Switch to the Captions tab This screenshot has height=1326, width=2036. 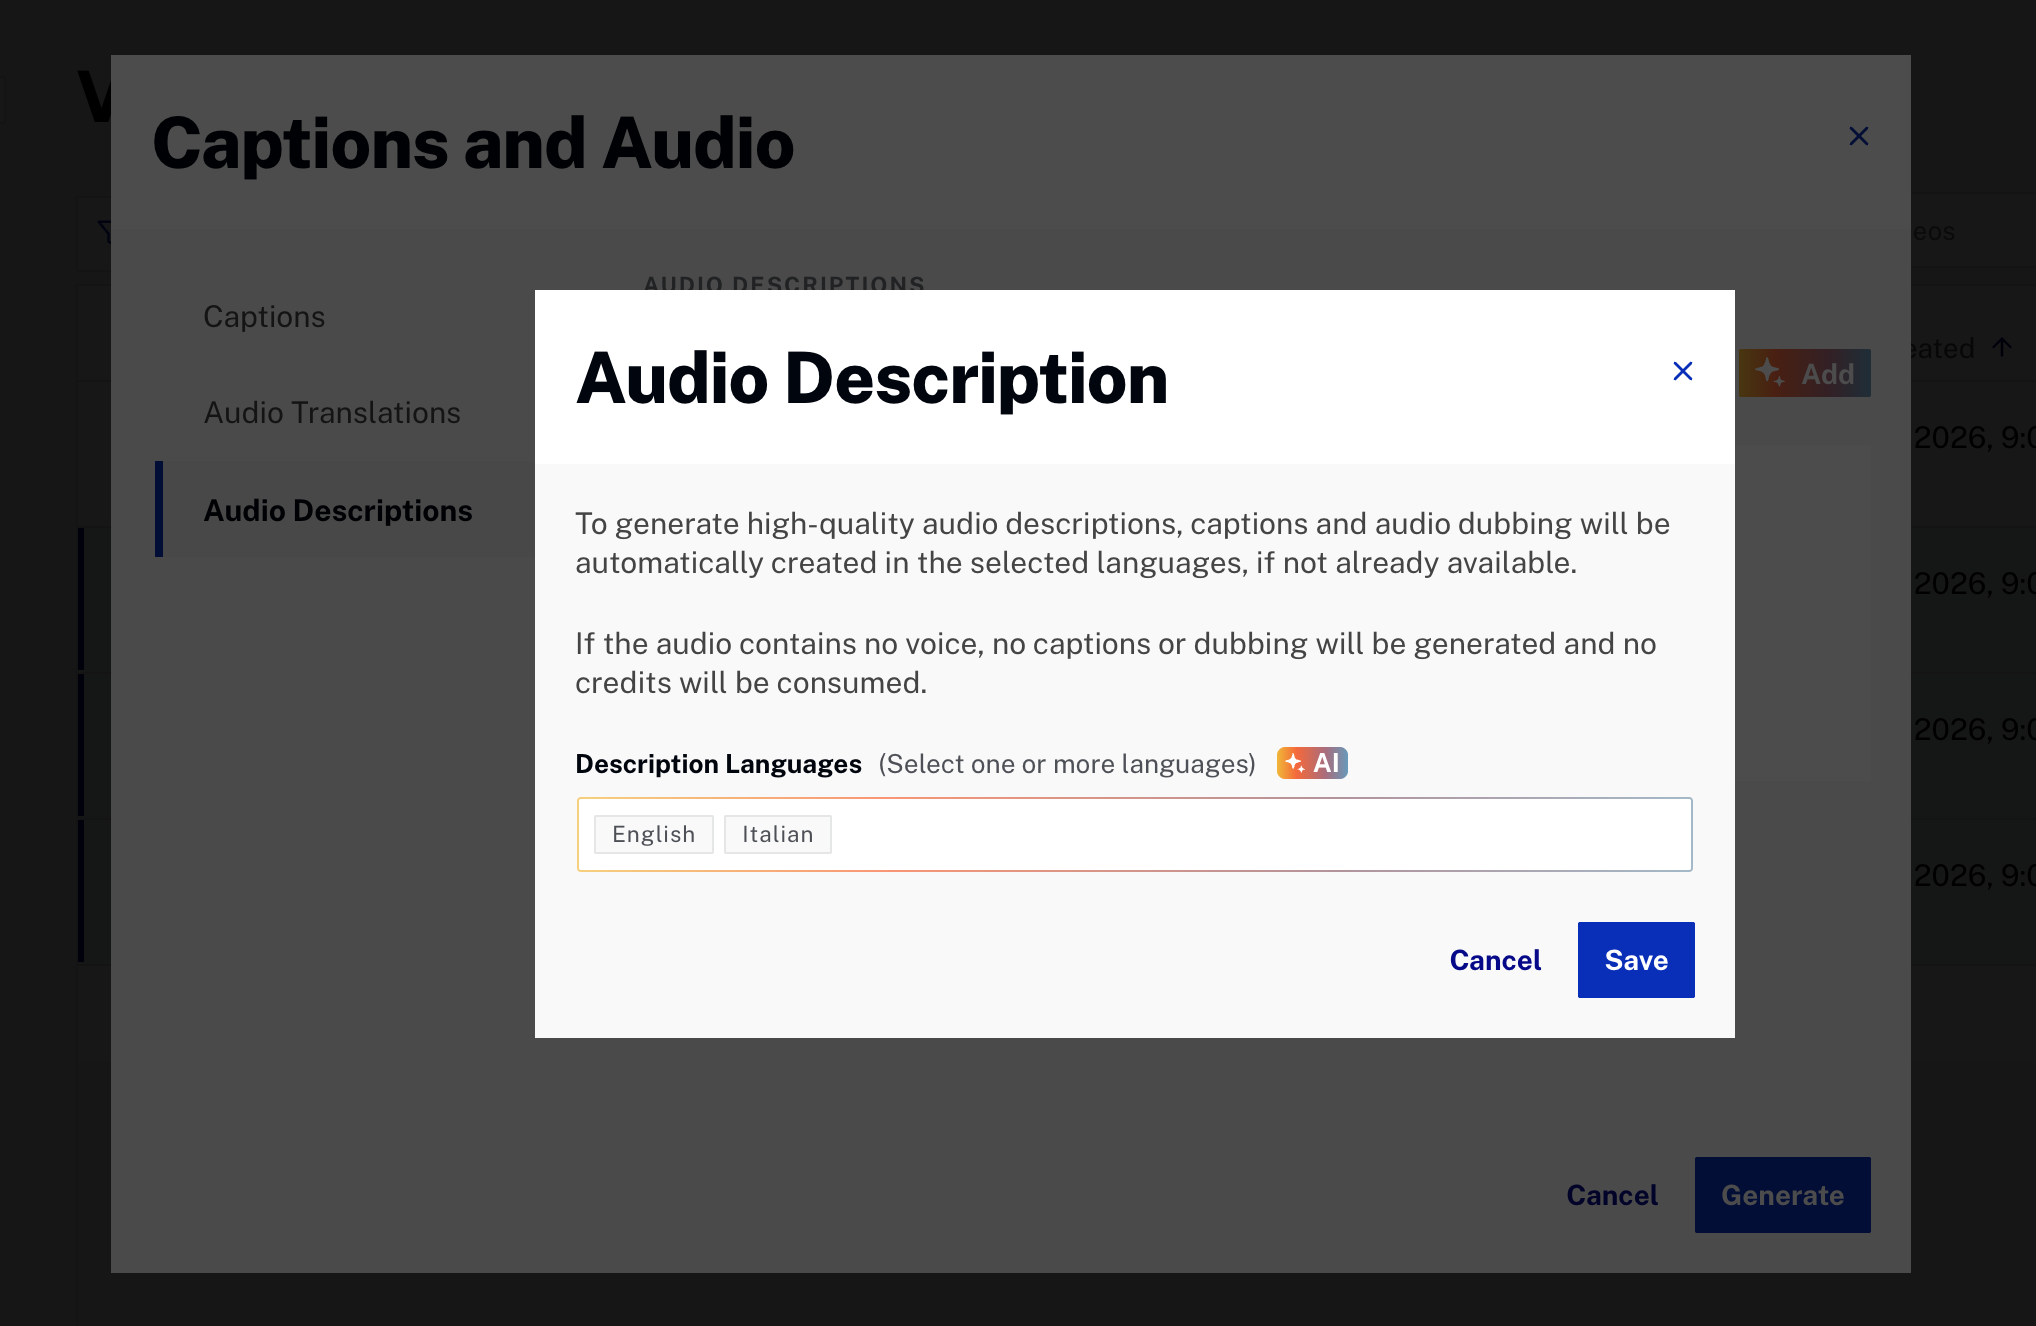264,316
